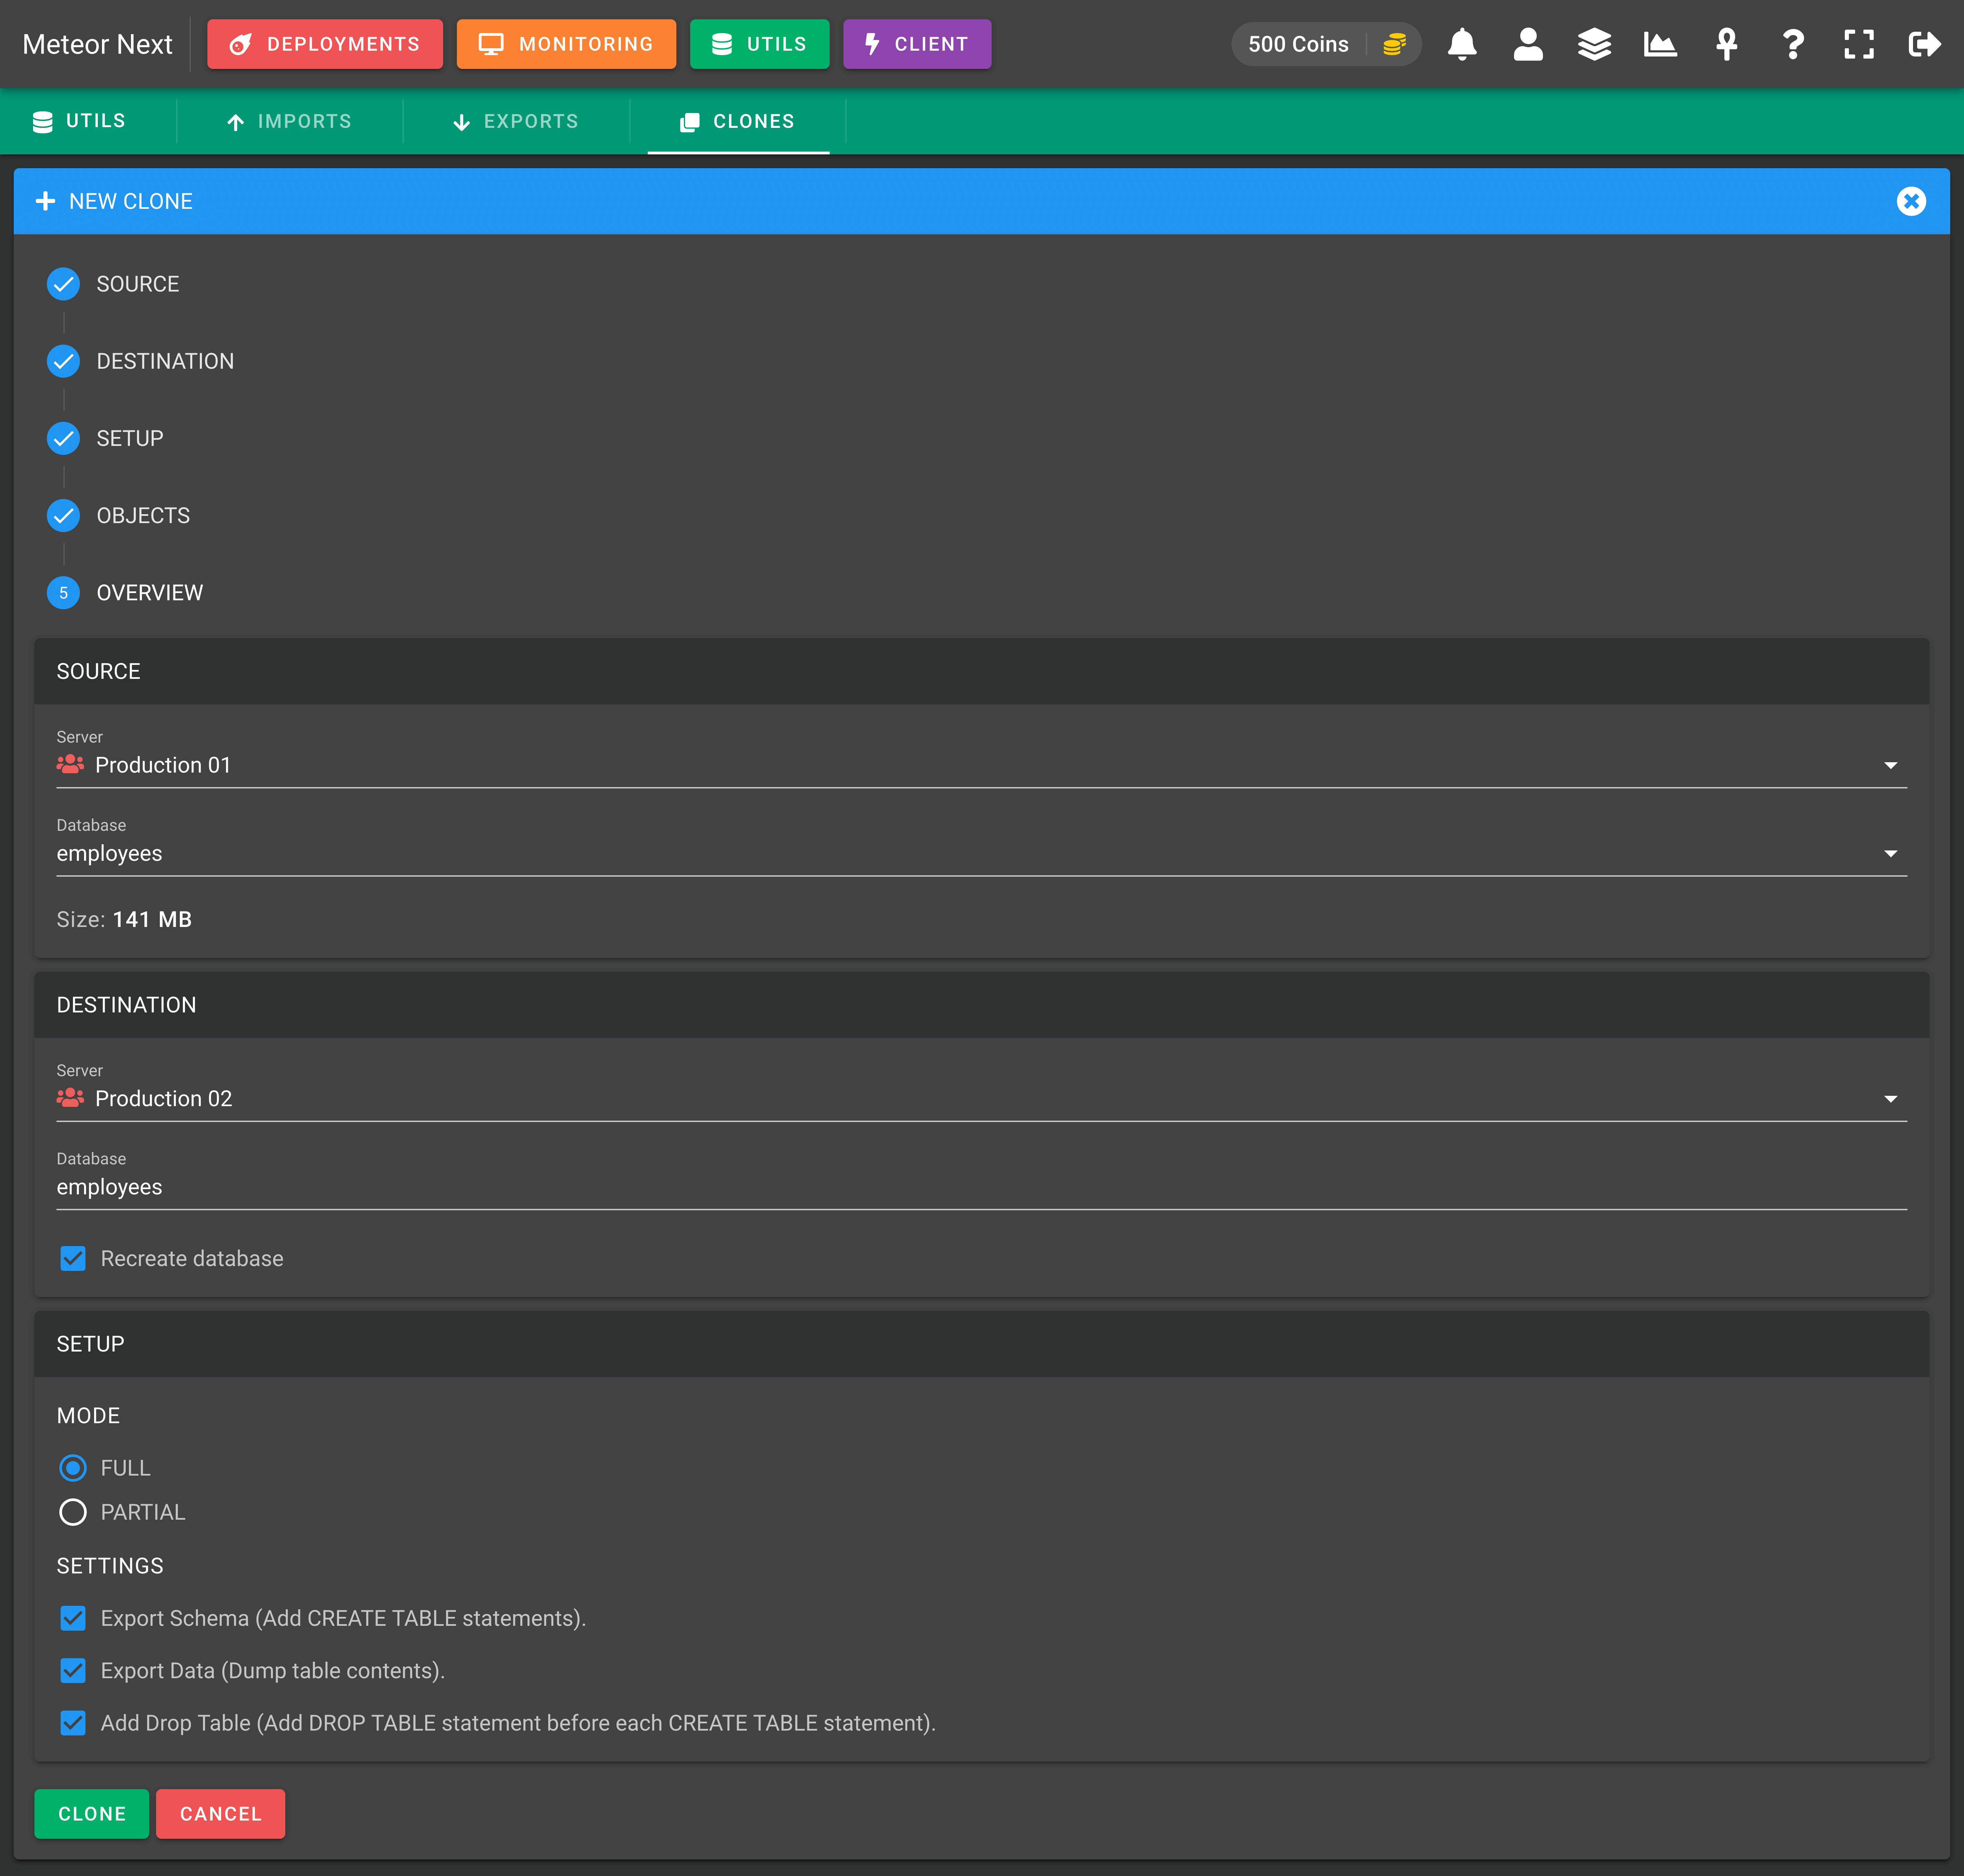This screenshot has height=1876, width=1964.
Task: Go to the SETUP step checkmark
Action: point(63,438)
